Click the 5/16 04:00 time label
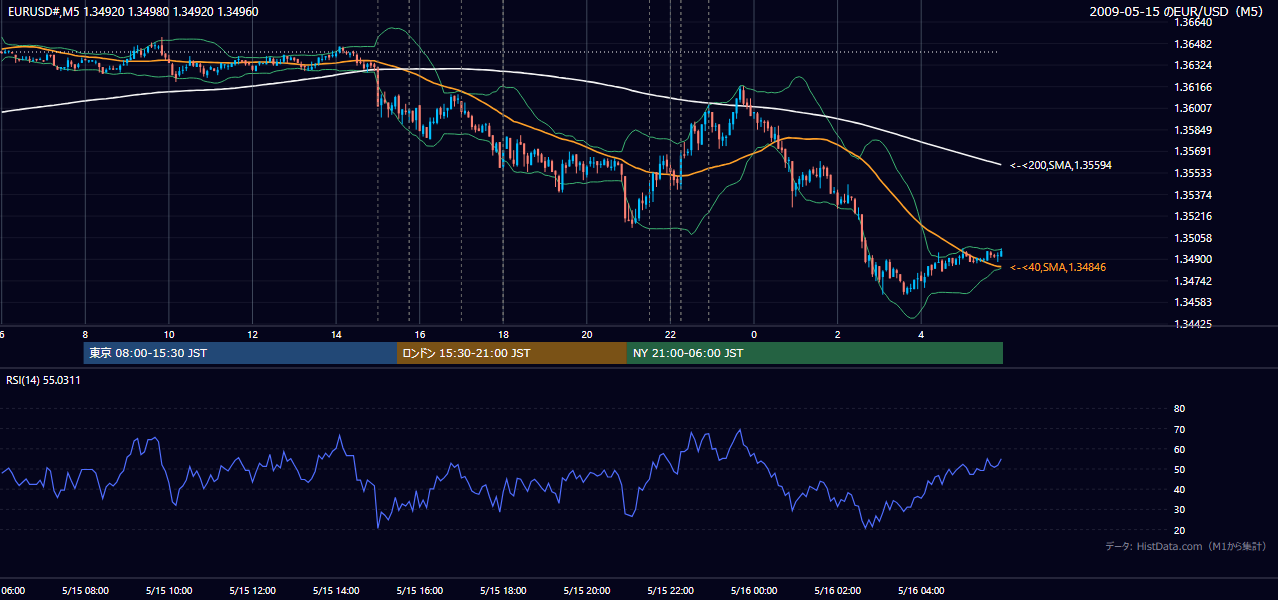Image resolution: width=1278 pixels, height=600 pixels. coord(921,590)
